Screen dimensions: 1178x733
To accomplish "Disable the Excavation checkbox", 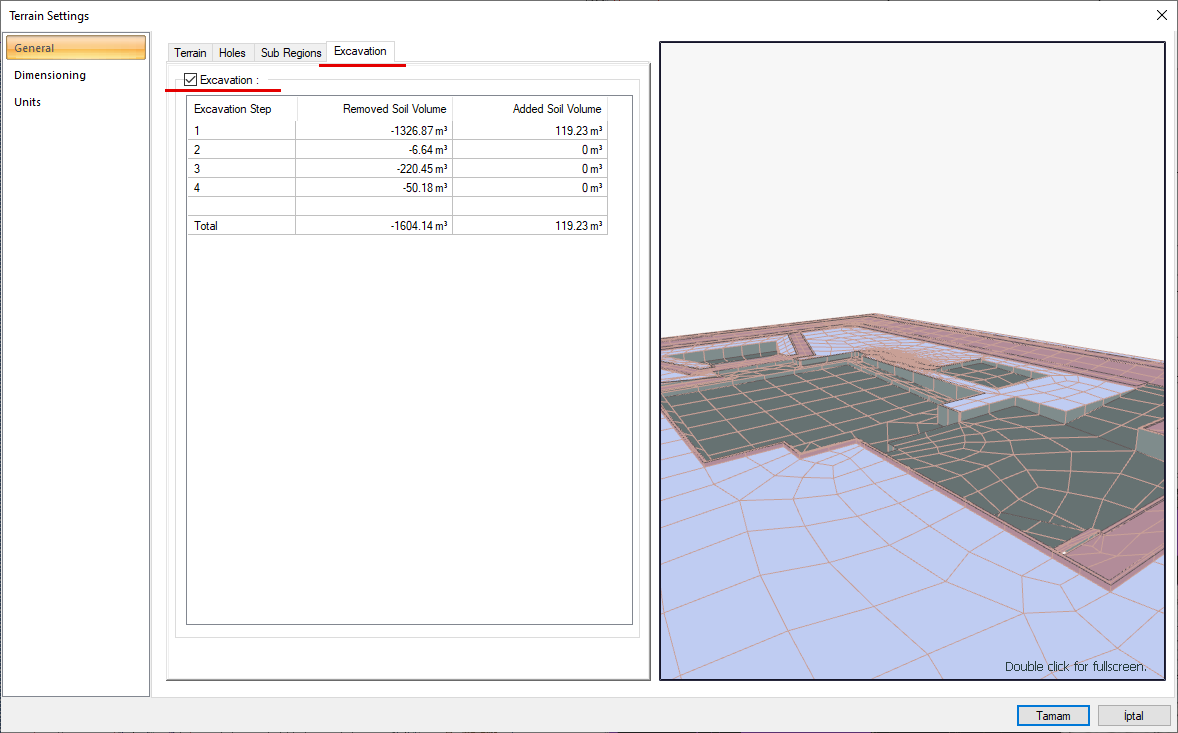I will 190,79.
